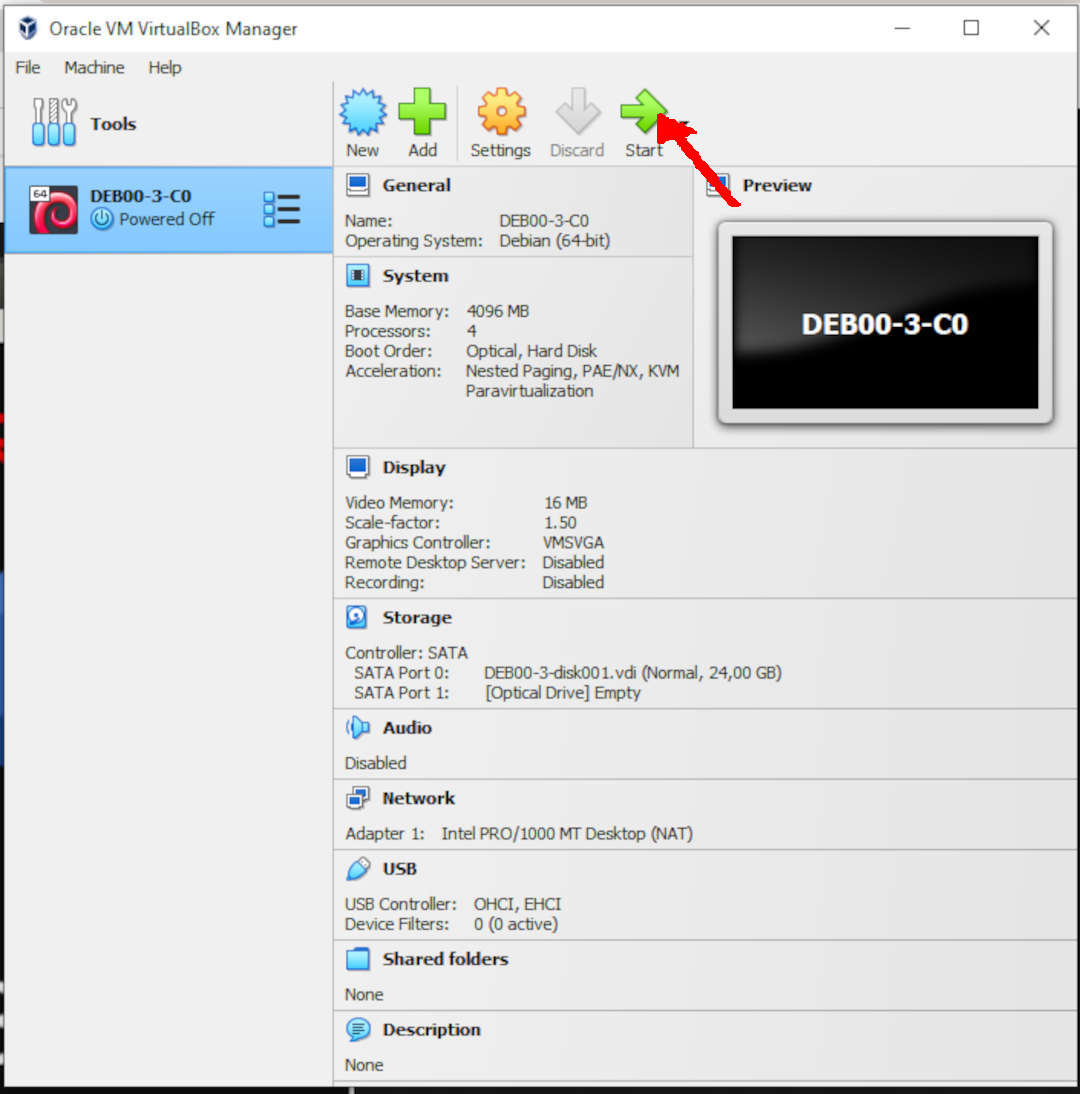Click the Network section header

tap(418, 798)
